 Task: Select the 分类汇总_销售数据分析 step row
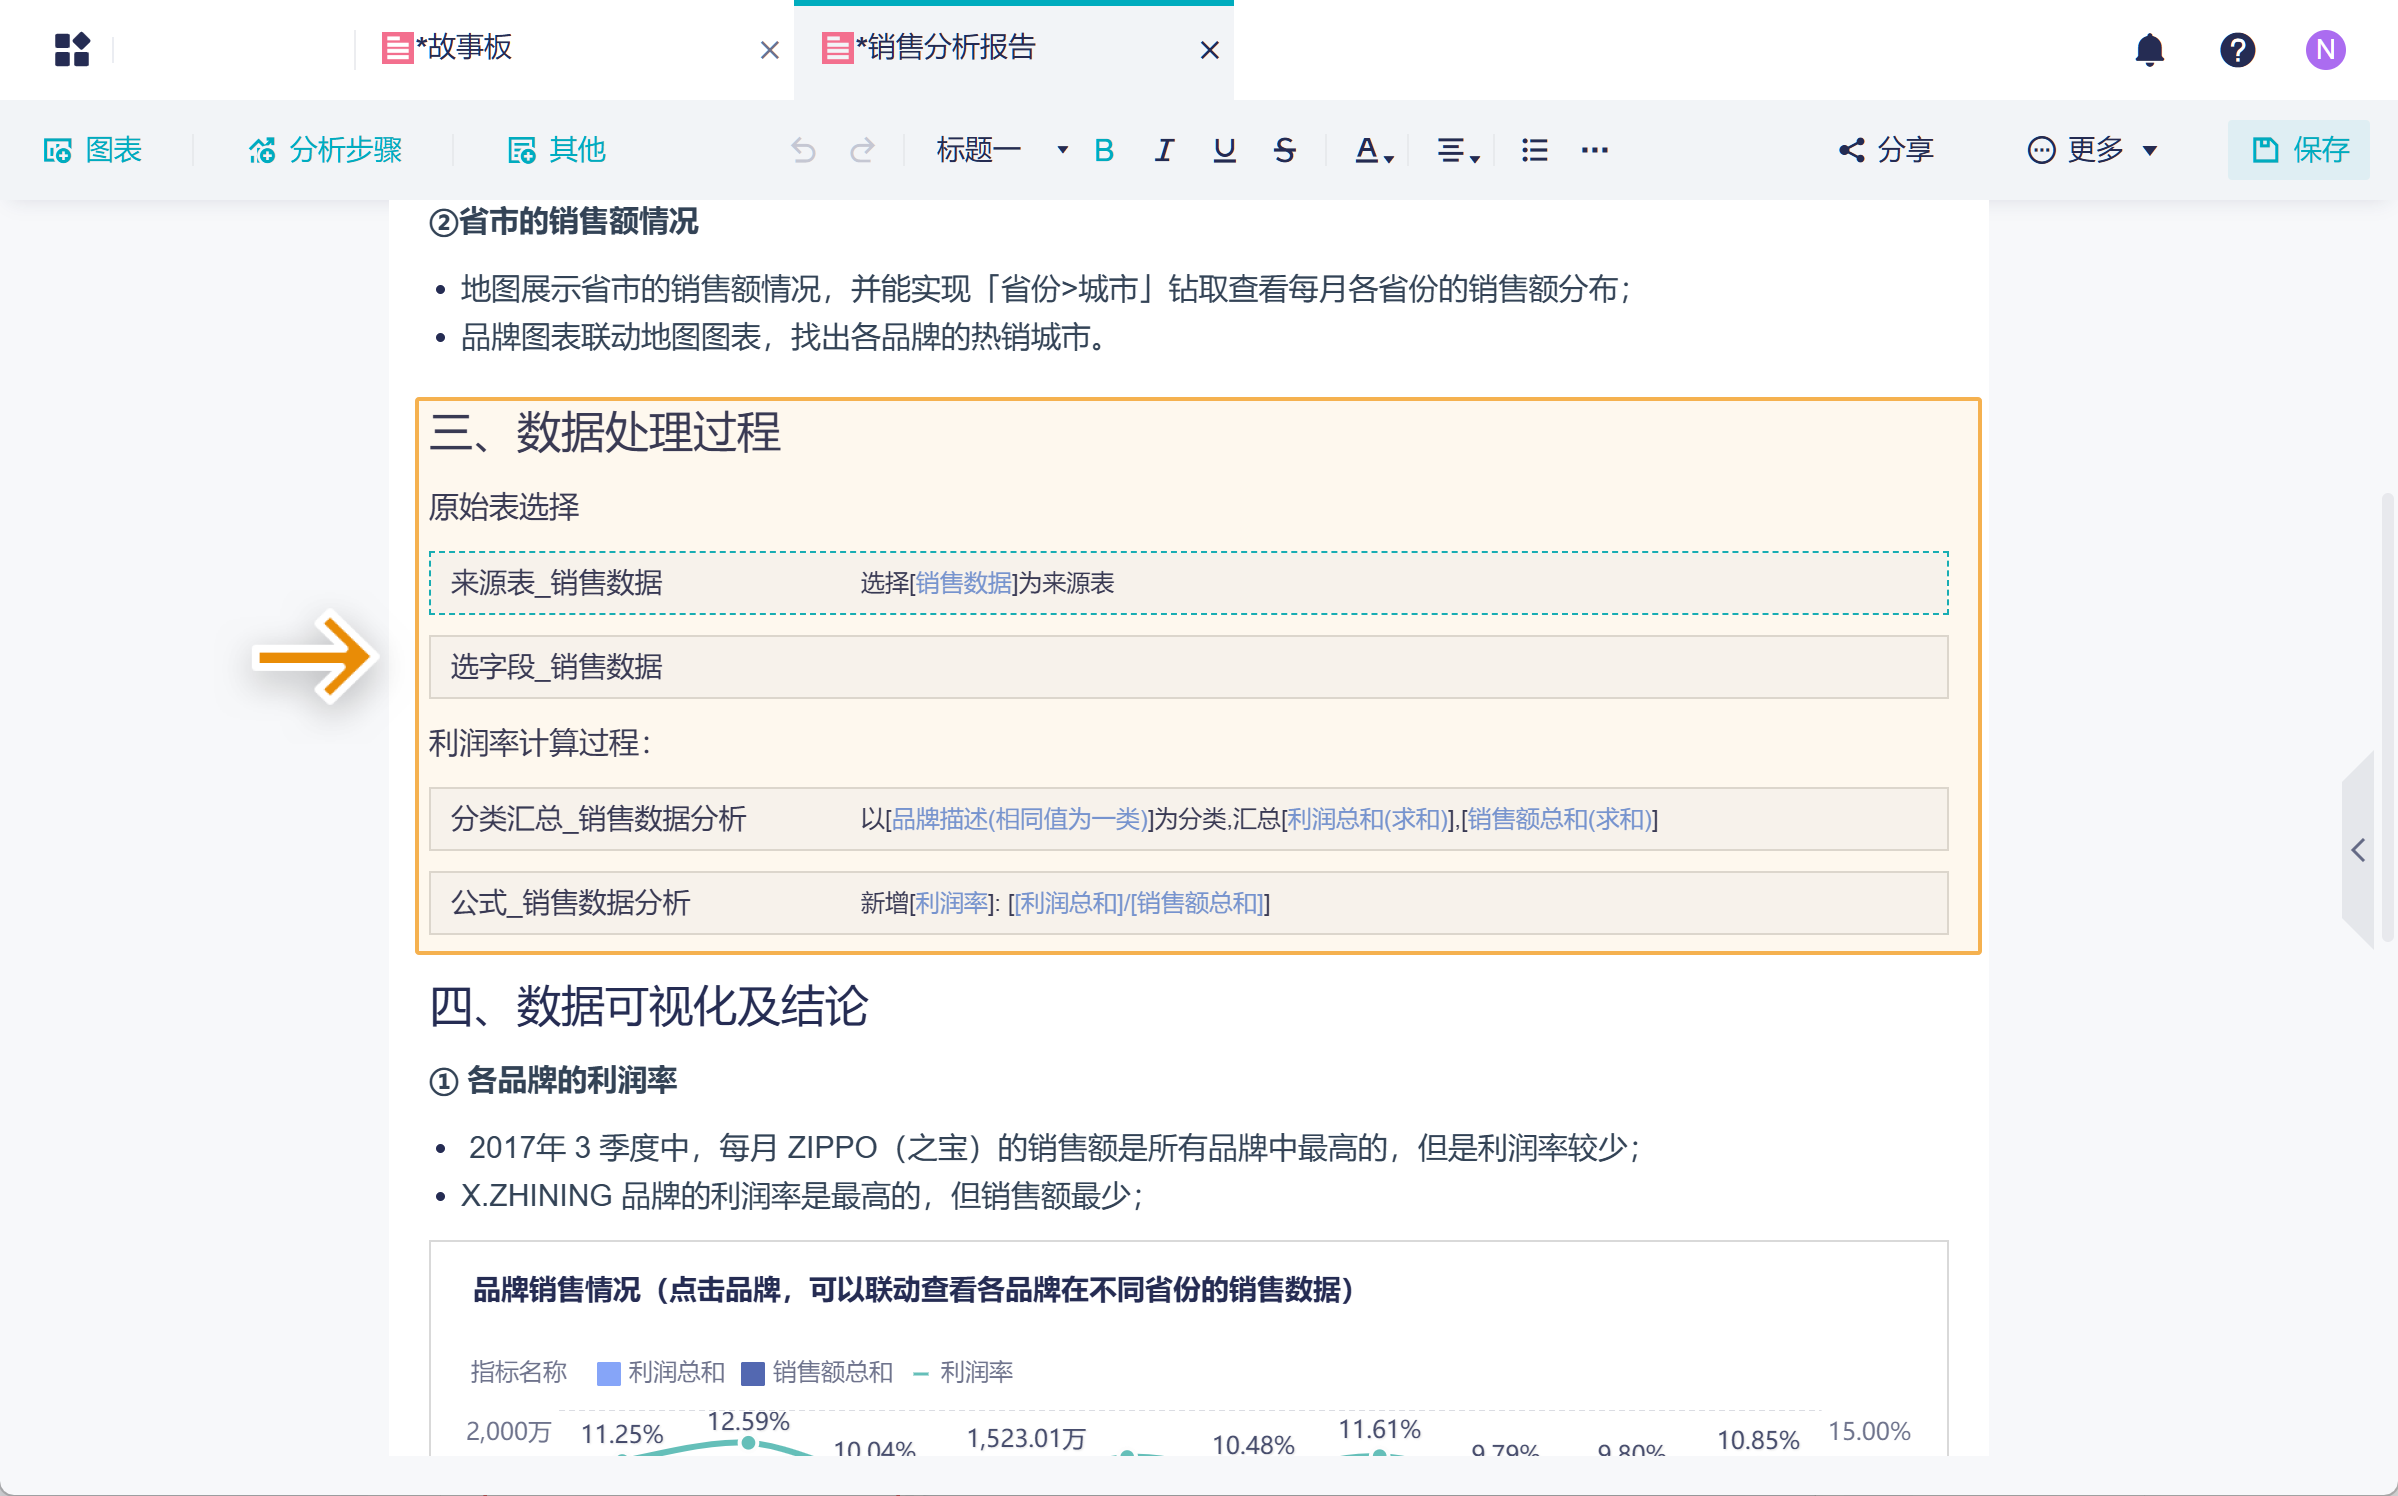[1188, 819]
